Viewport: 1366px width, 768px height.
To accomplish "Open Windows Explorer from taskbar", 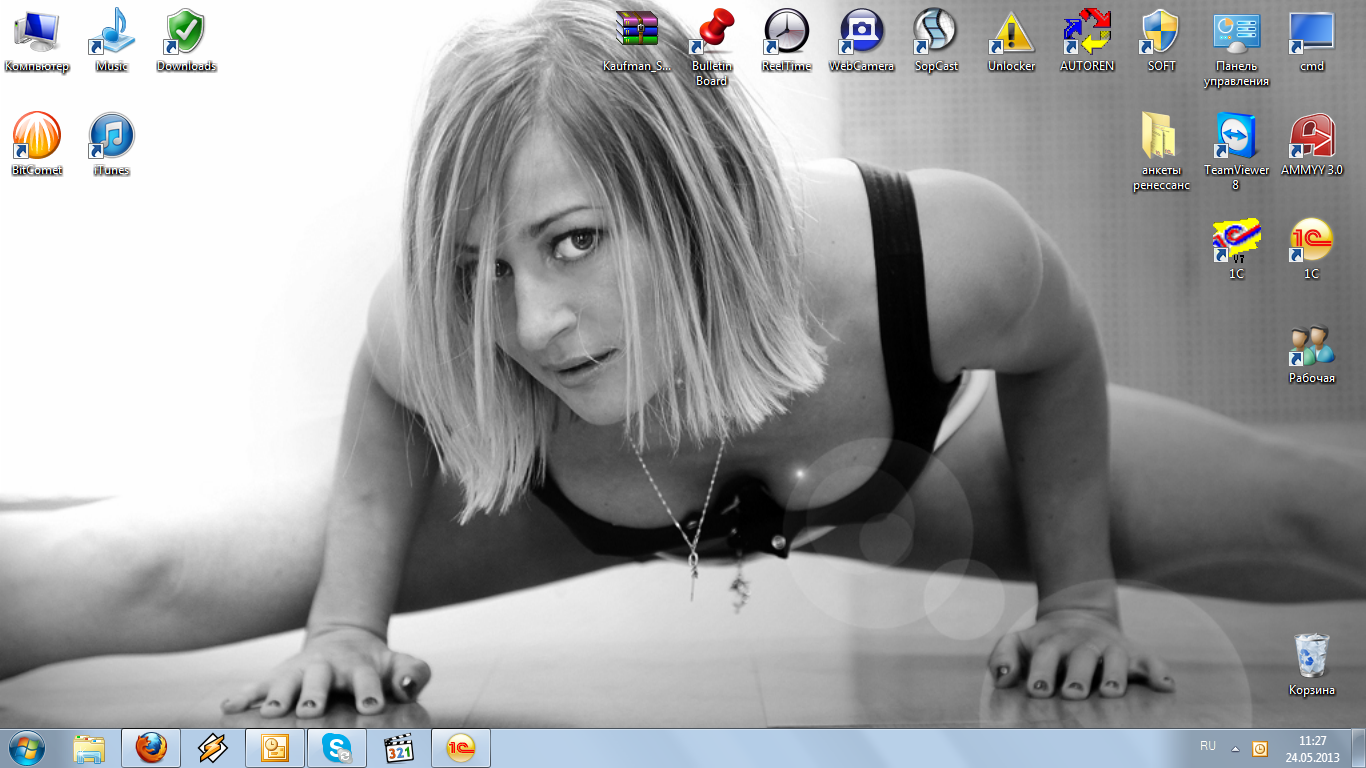I will pos(89,748).
